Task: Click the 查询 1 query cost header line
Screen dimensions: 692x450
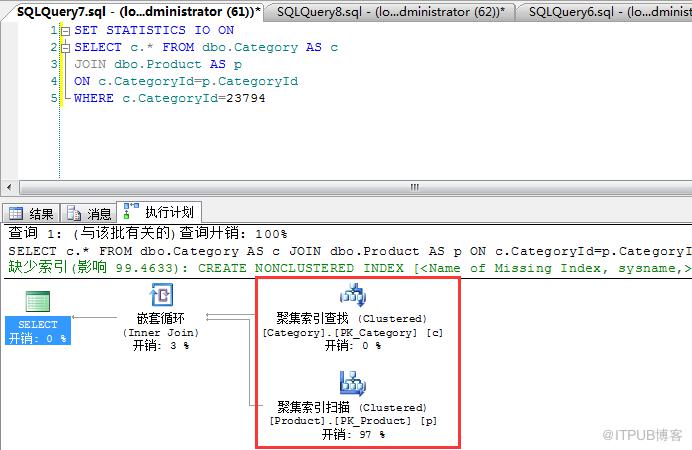Action: click(x=148, y=233)
